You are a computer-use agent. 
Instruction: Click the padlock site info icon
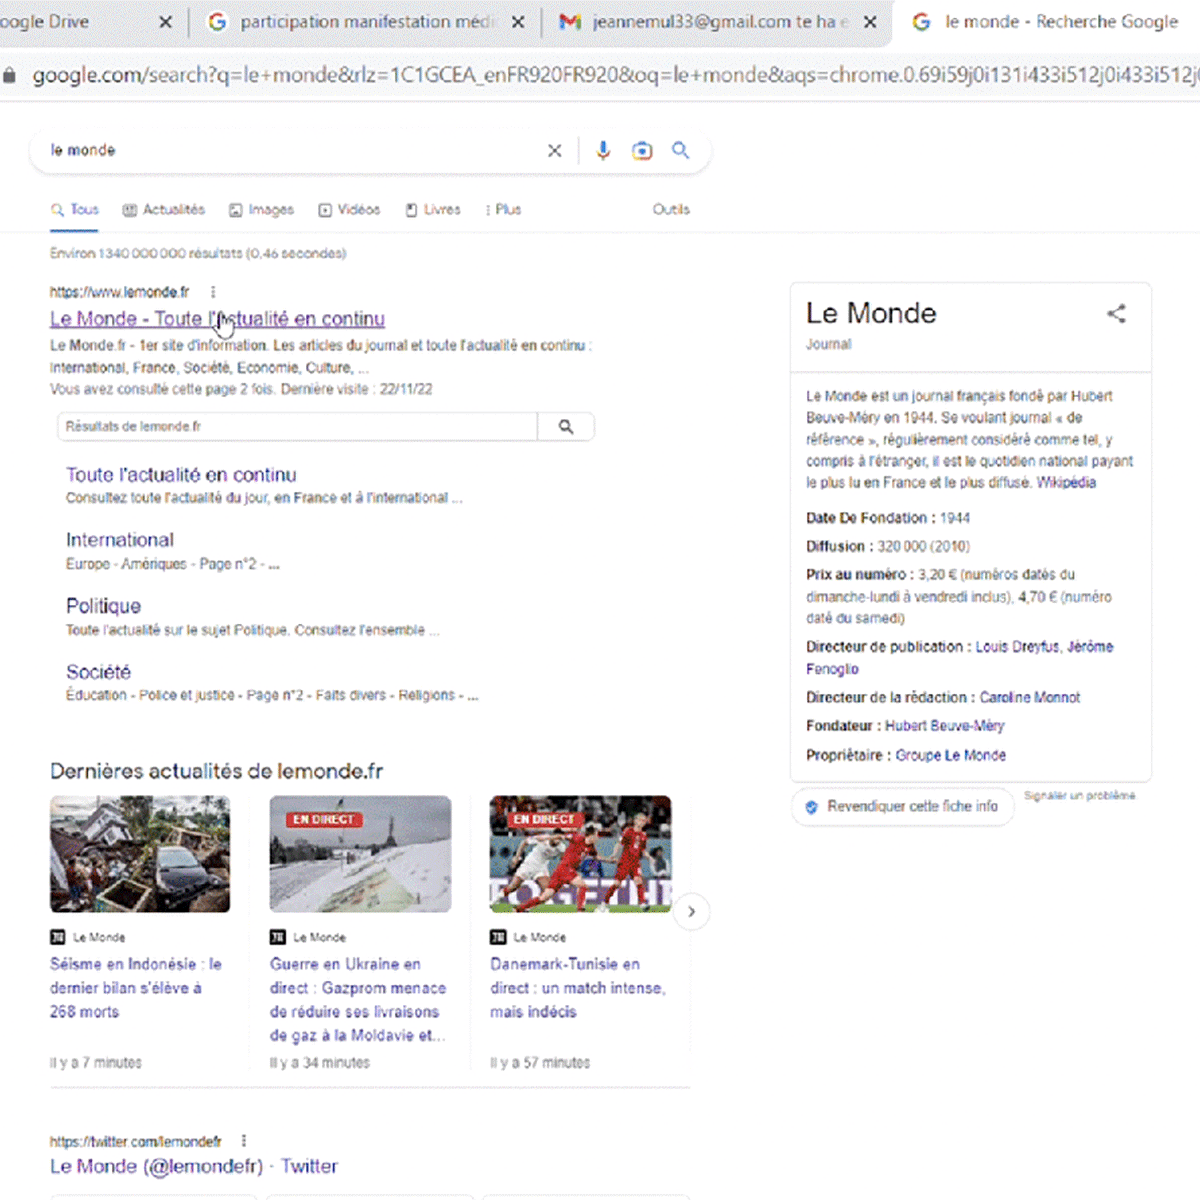[9, 75]
